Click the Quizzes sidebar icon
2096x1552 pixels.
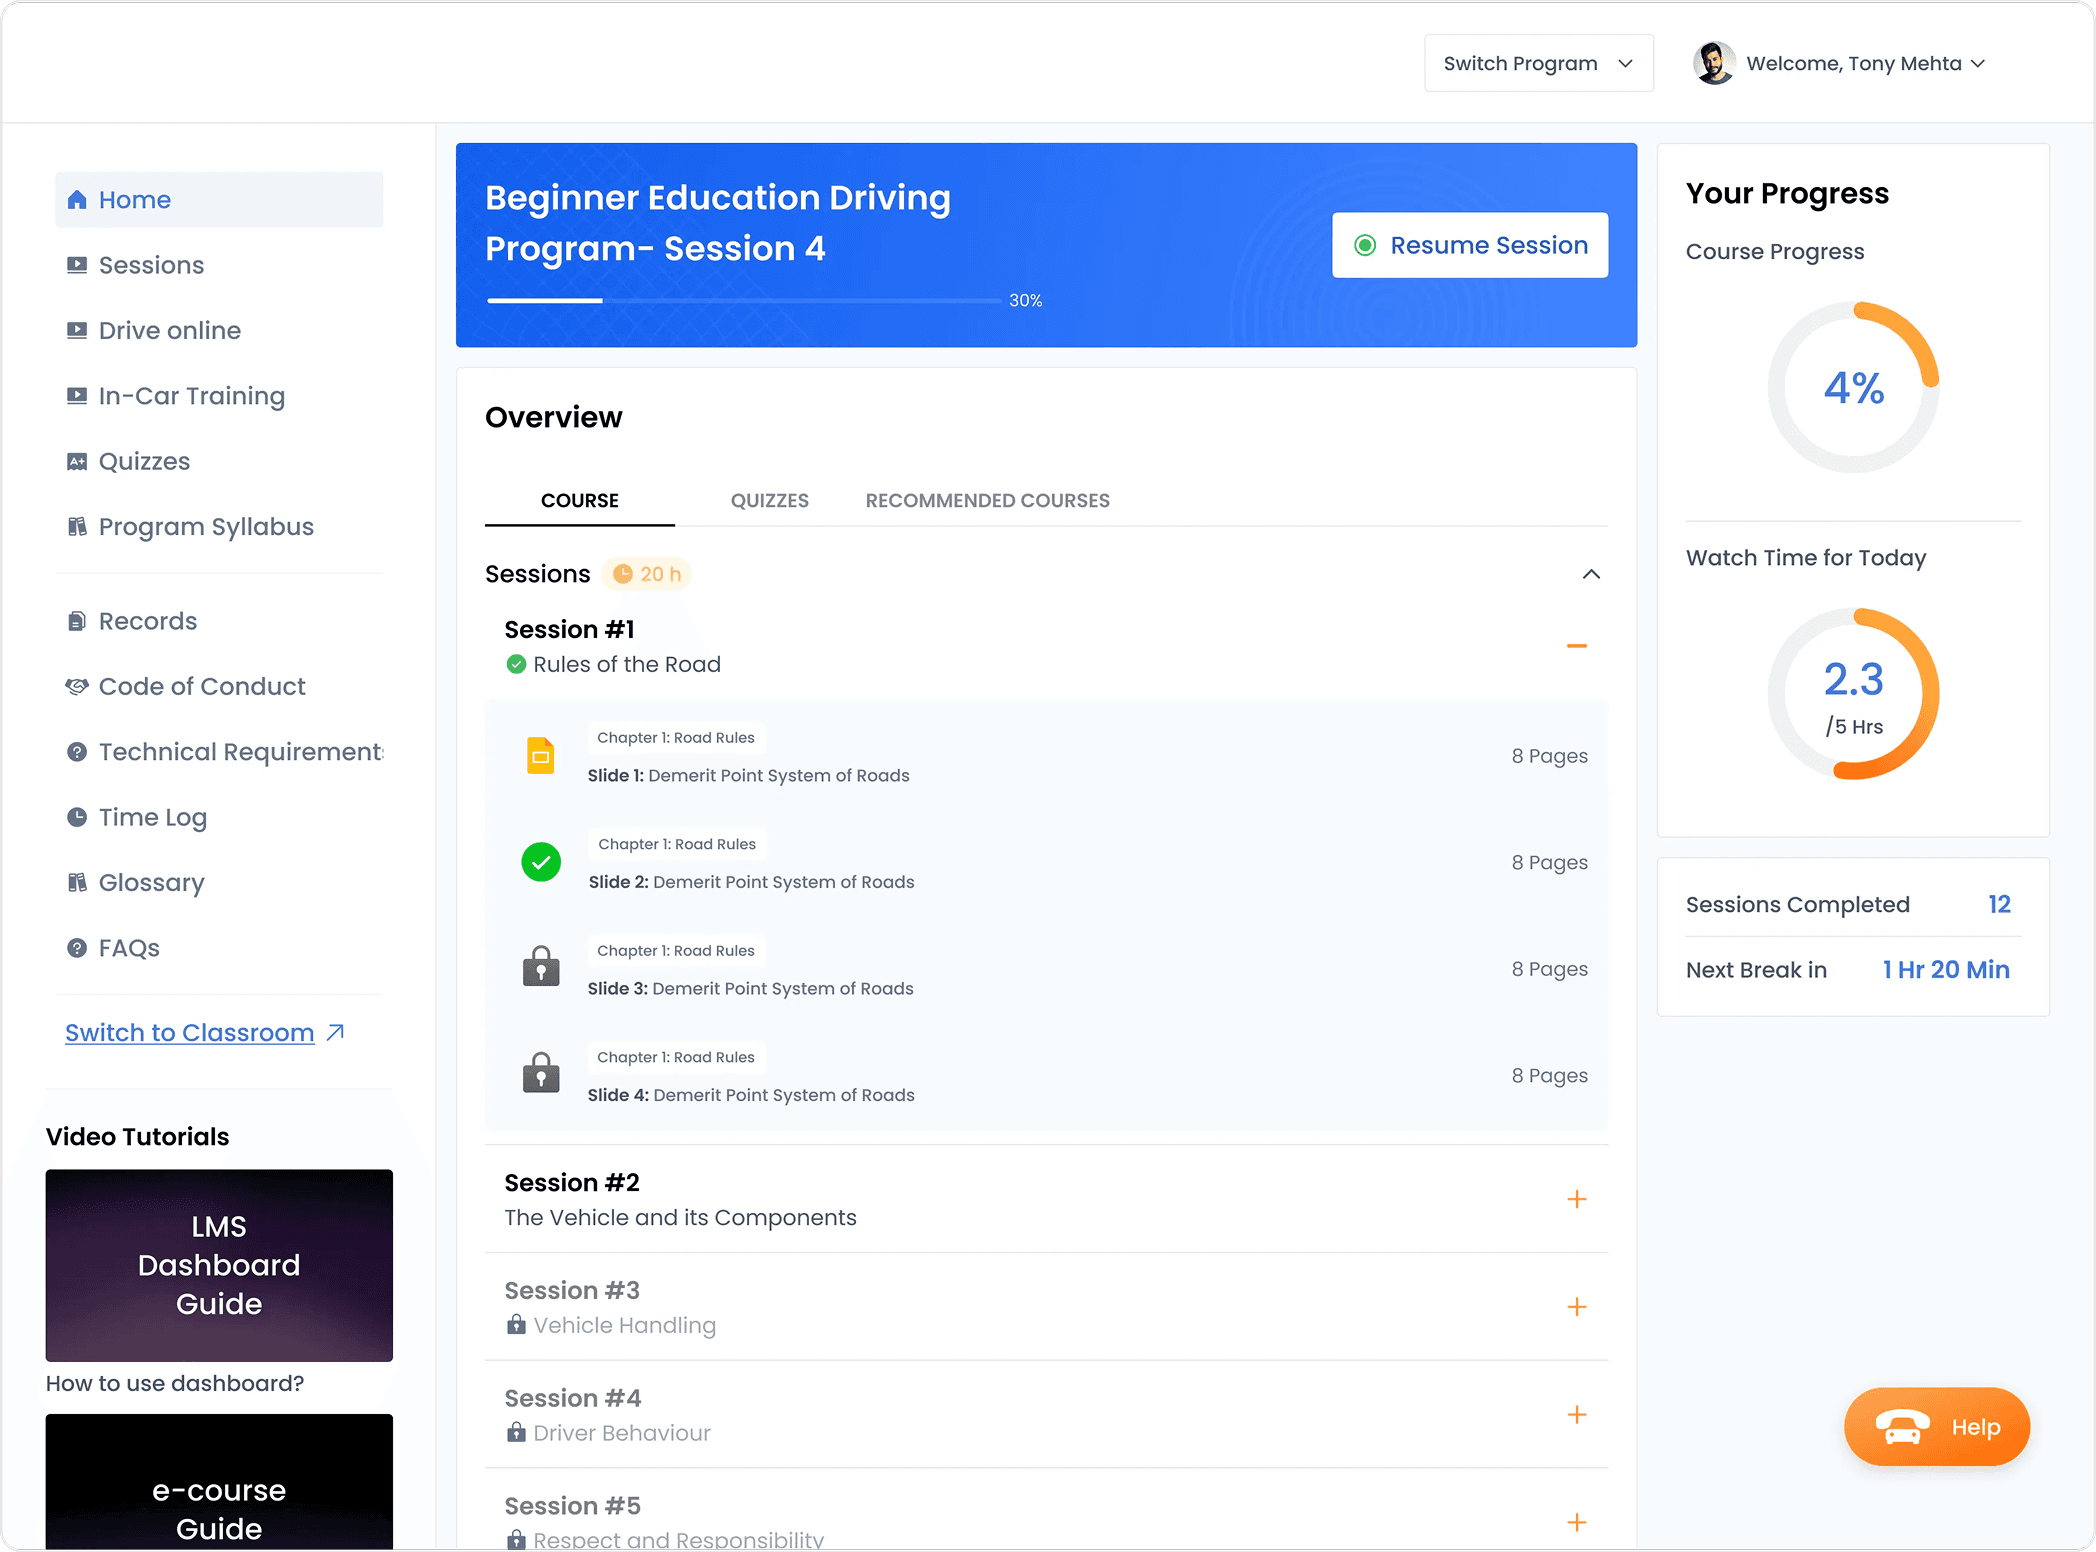[x=77, y=461]
